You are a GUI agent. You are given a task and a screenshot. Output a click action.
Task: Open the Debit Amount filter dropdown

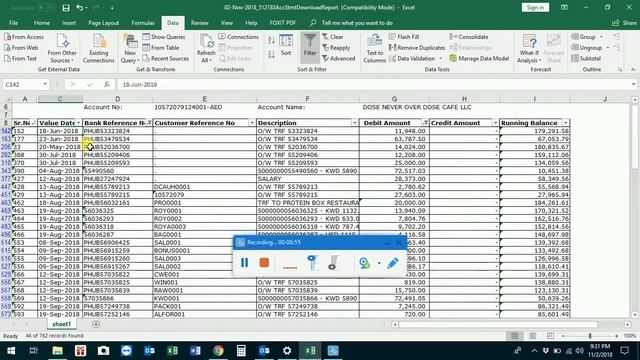[425, 123]
